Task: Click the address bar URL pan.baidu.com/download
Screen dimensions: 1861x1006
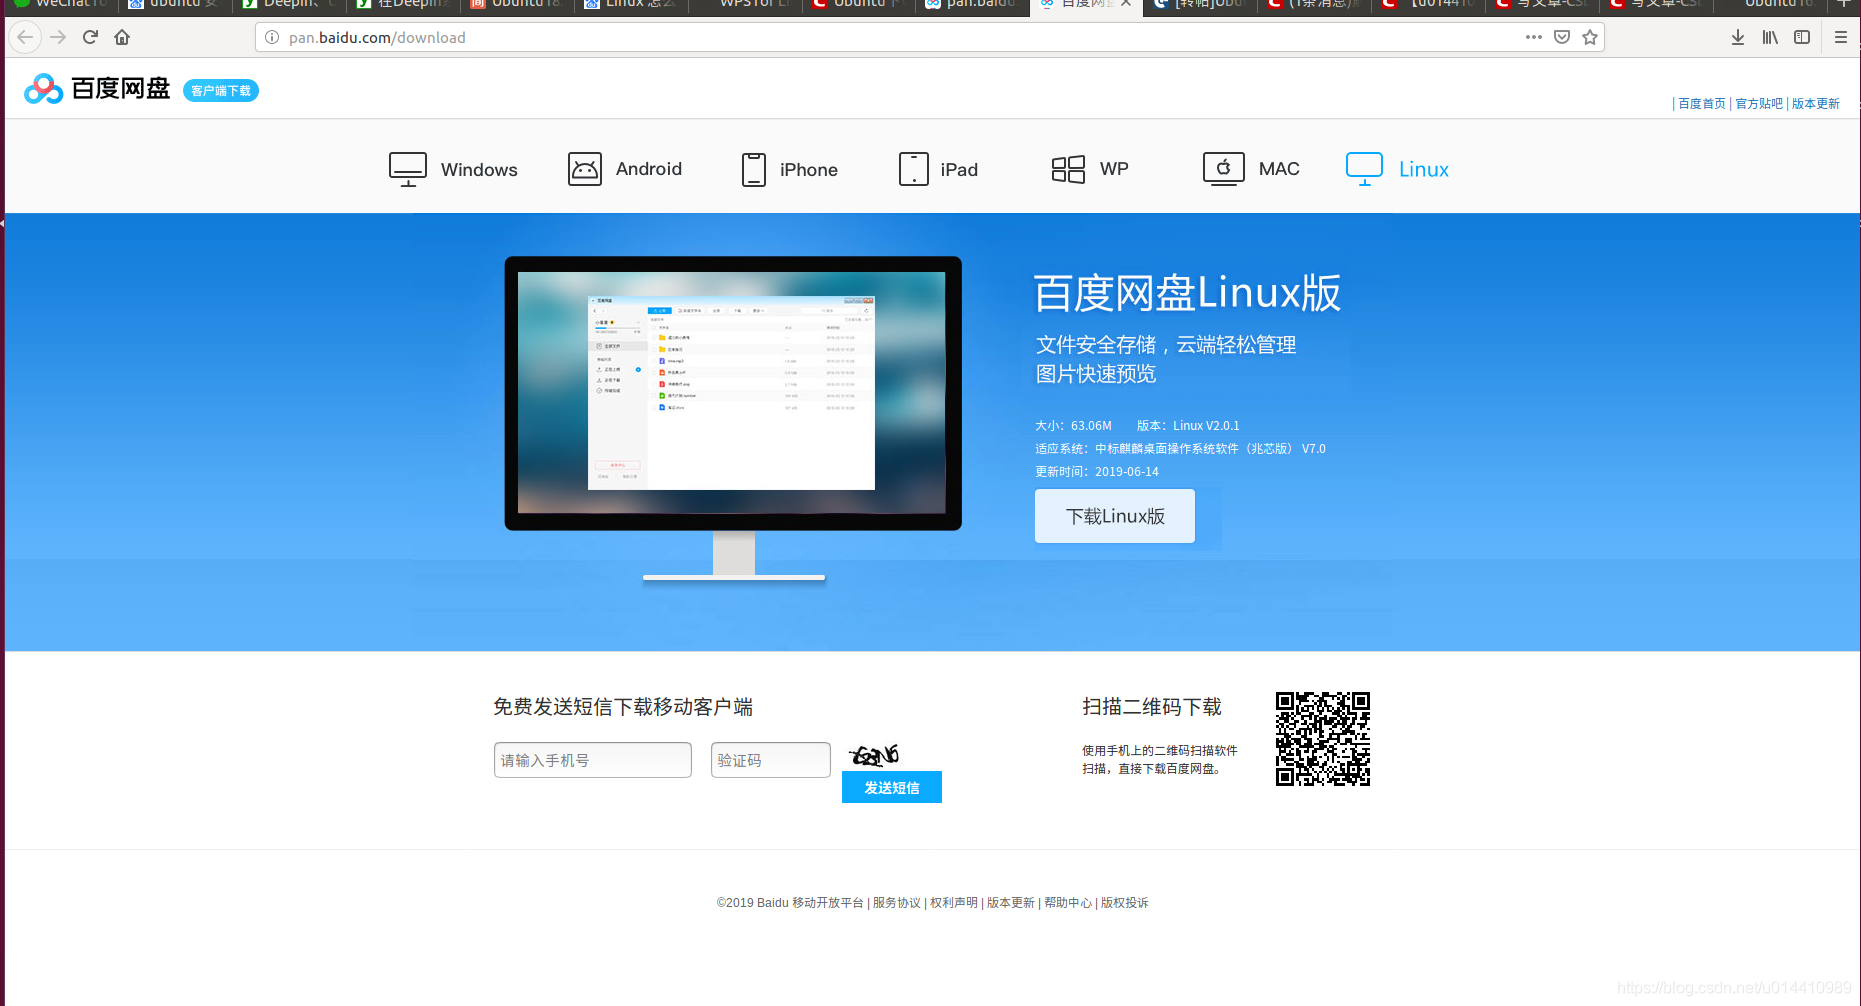Action: [x=377, y=38]
